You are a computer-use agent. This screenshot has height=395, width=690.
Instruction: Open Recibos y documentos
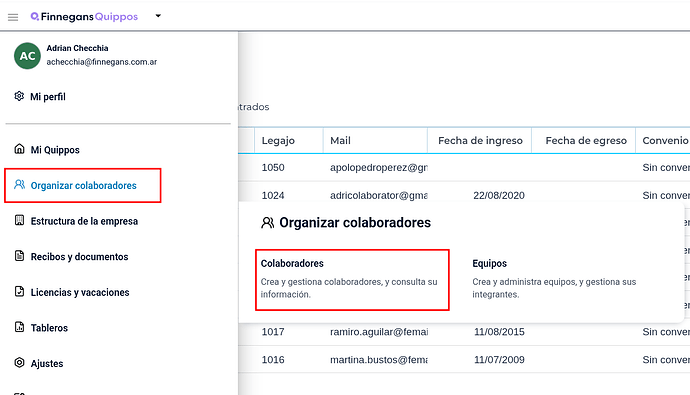[79, 257]
